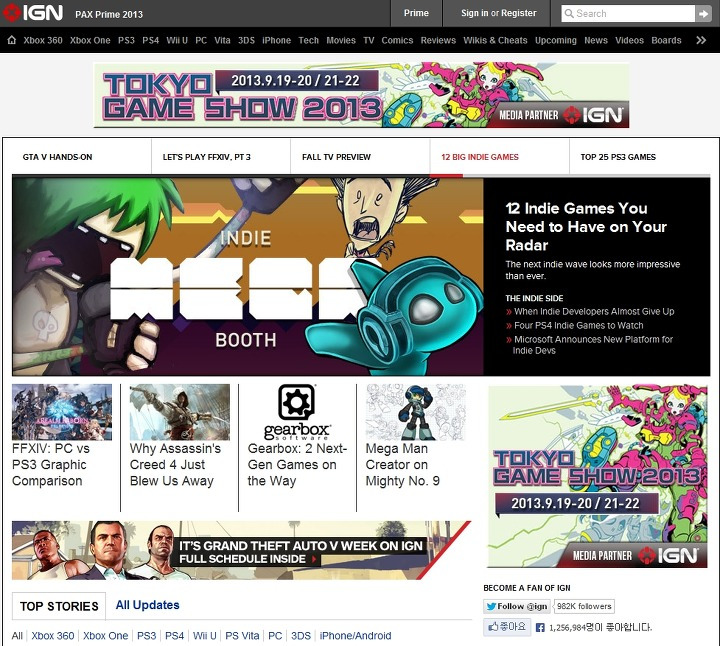Open PAX Prime 2013 link
The height and width of the screenshot is (646, 720).
109,14
